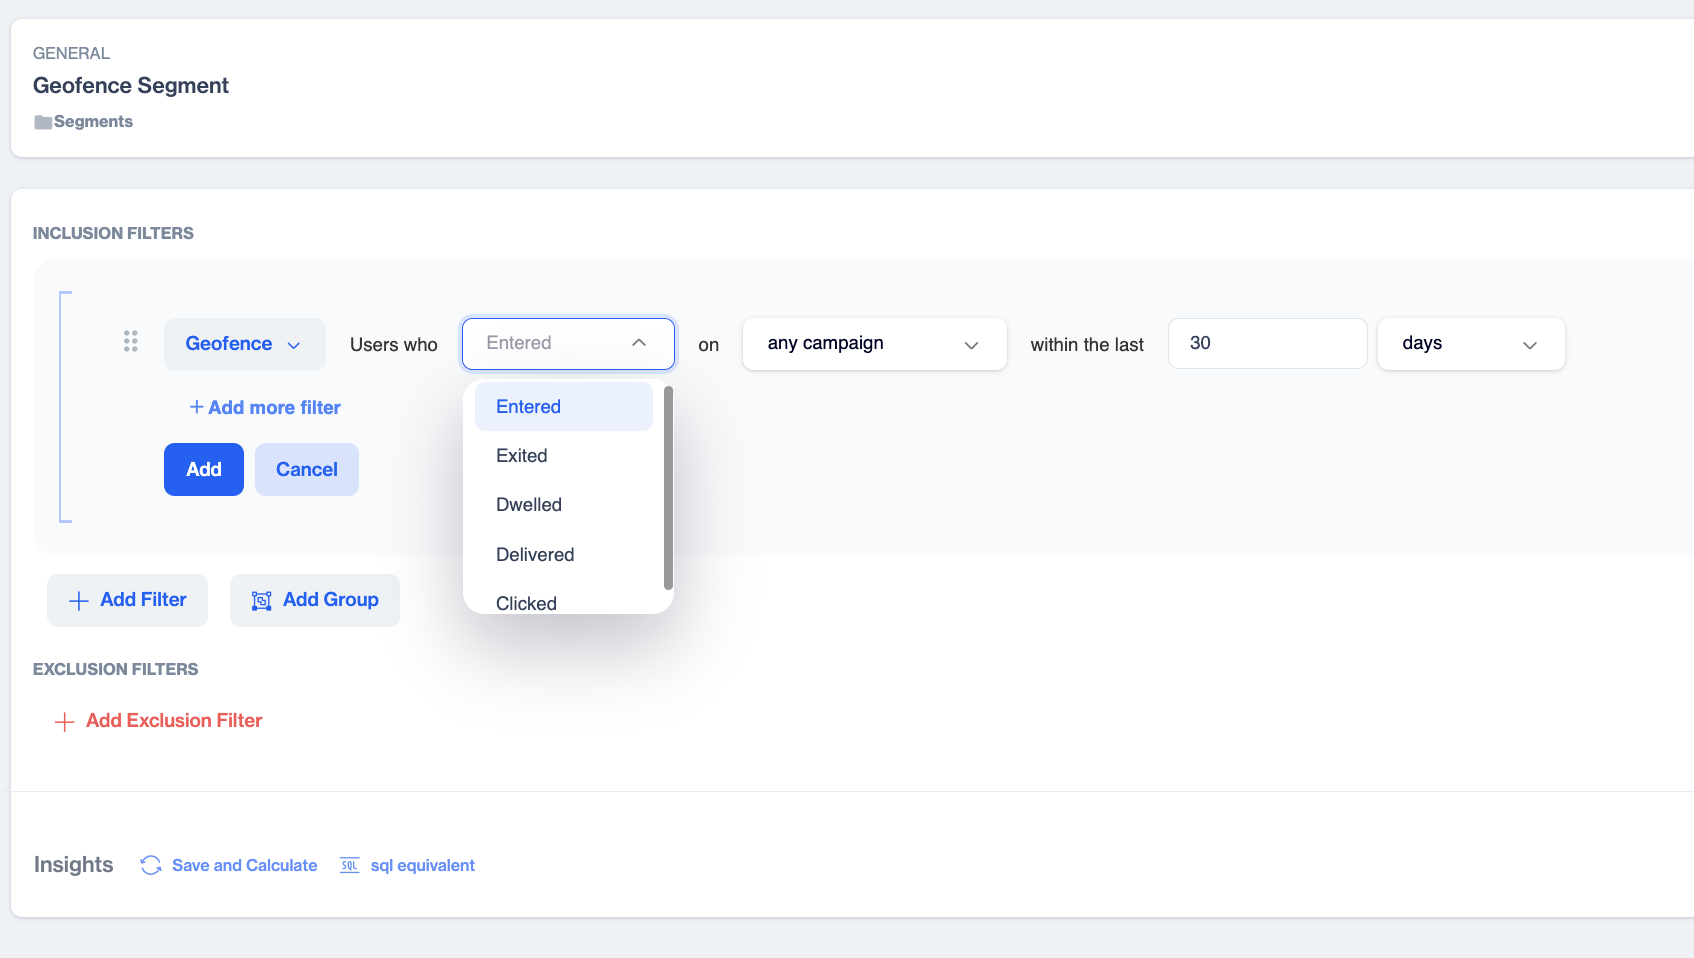Click the Add Filter button label
The image size is (1694, 958).
coord(143,600)
